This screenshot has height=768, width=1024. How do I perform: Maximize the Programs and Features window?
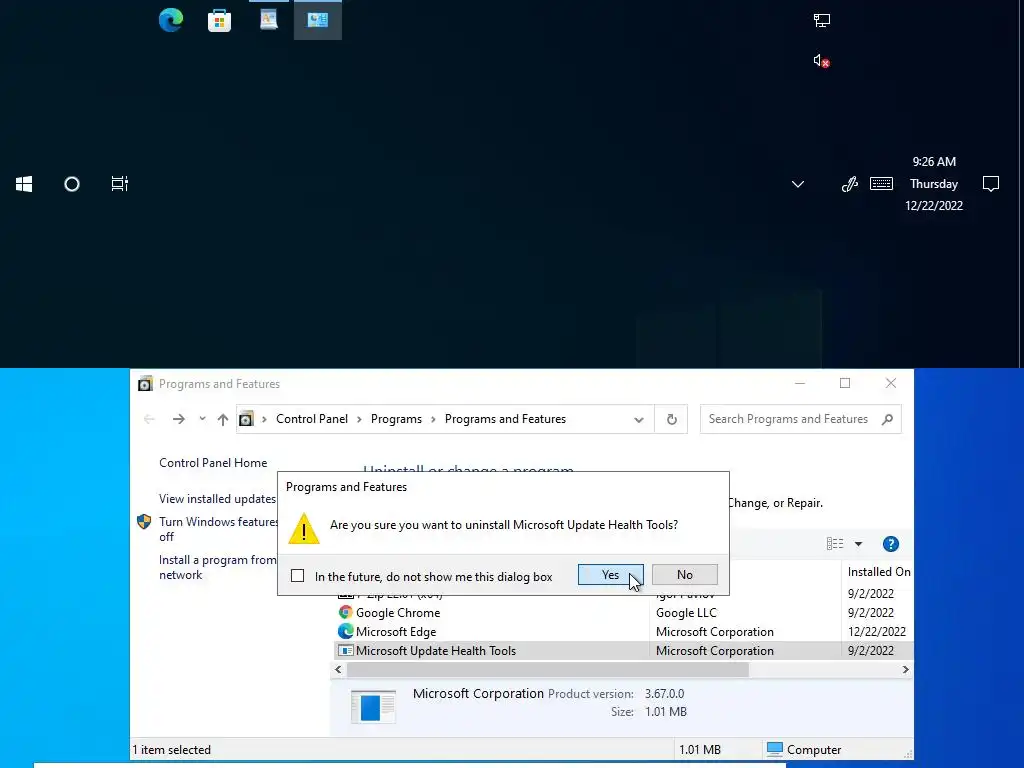click(x=845, y=383)
